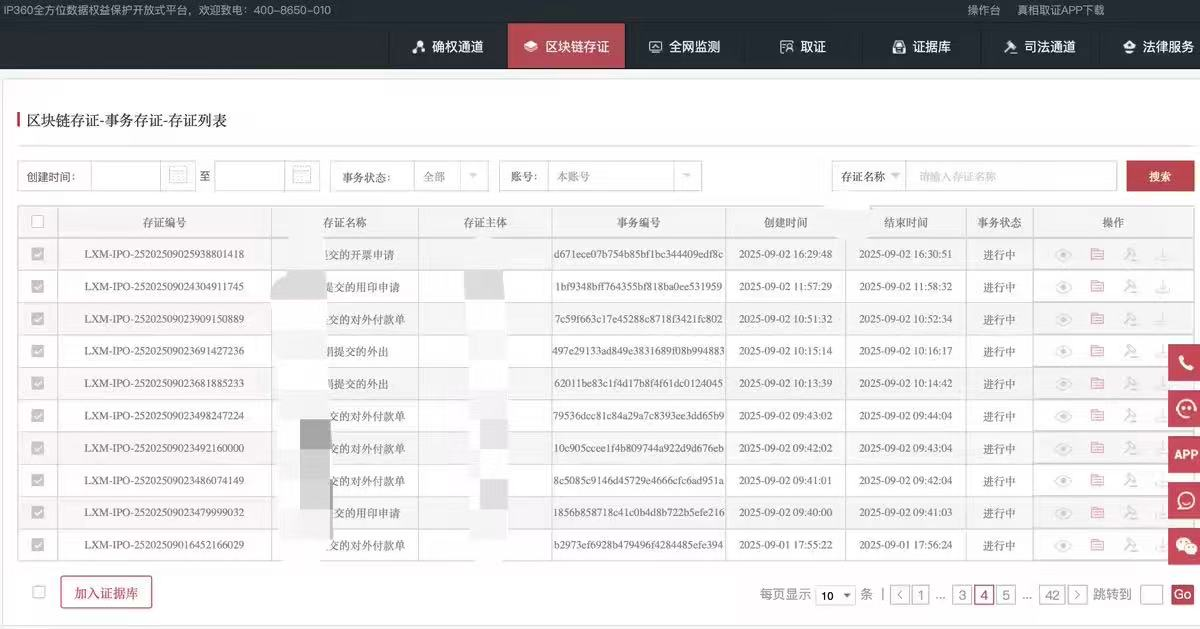Viewport: 1200px width, 629px height.
Task: Uncheck the row LXM-IPO-25202509025938801418 checkbox
Action: 38,255
